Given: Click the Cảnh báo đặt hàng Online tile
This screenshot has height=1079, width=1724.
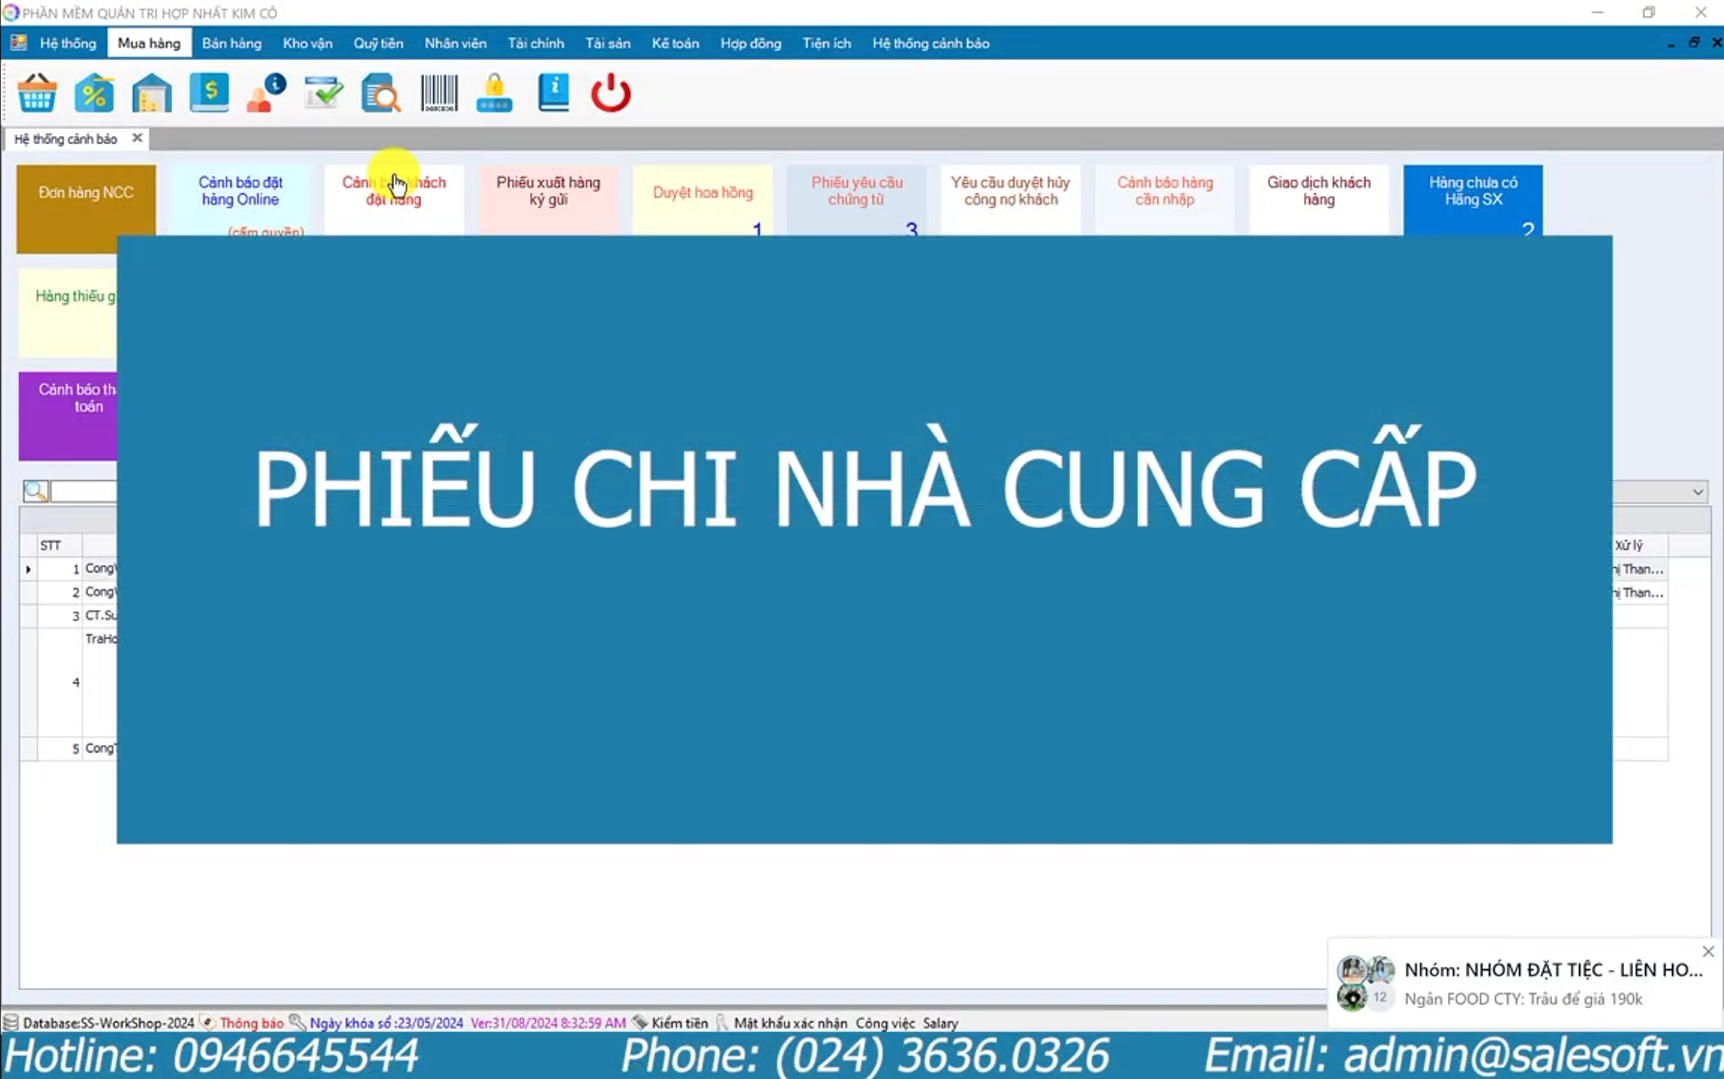Looking at the screenshot, I should pos(240,200).
